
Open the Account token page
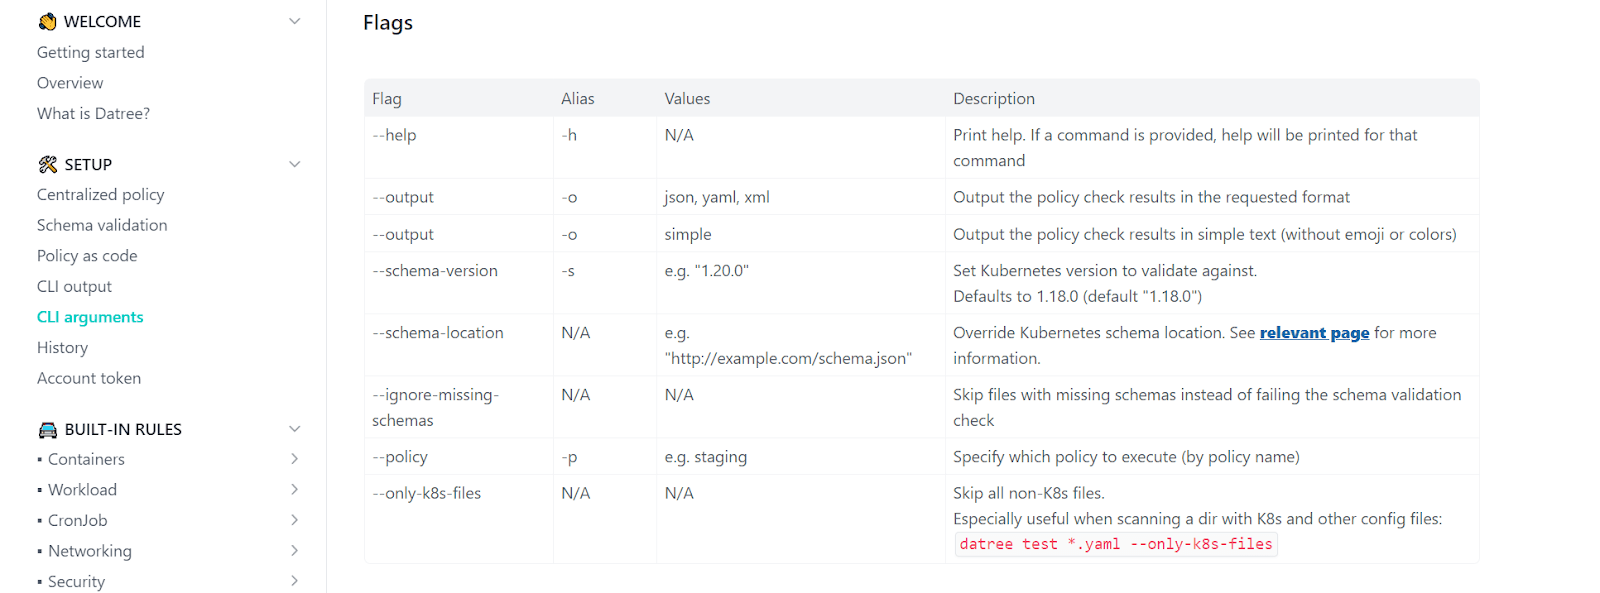(x=89, y=378)
